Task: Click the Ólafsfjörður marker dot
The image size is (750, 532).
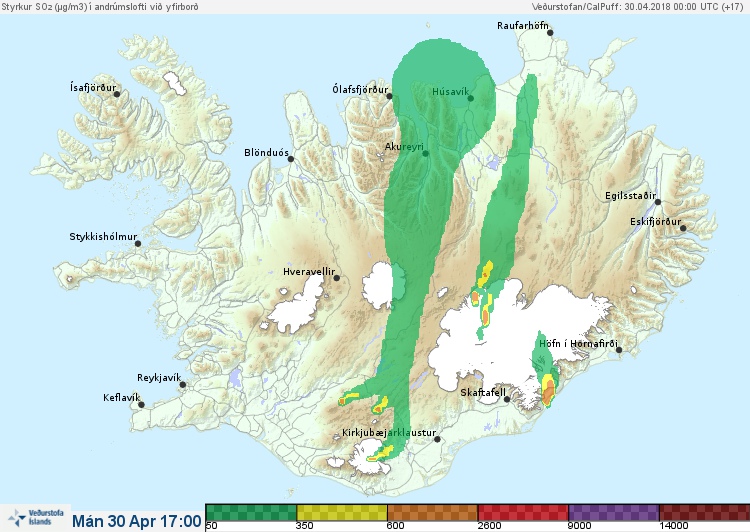Action: (x=389, y=96)
